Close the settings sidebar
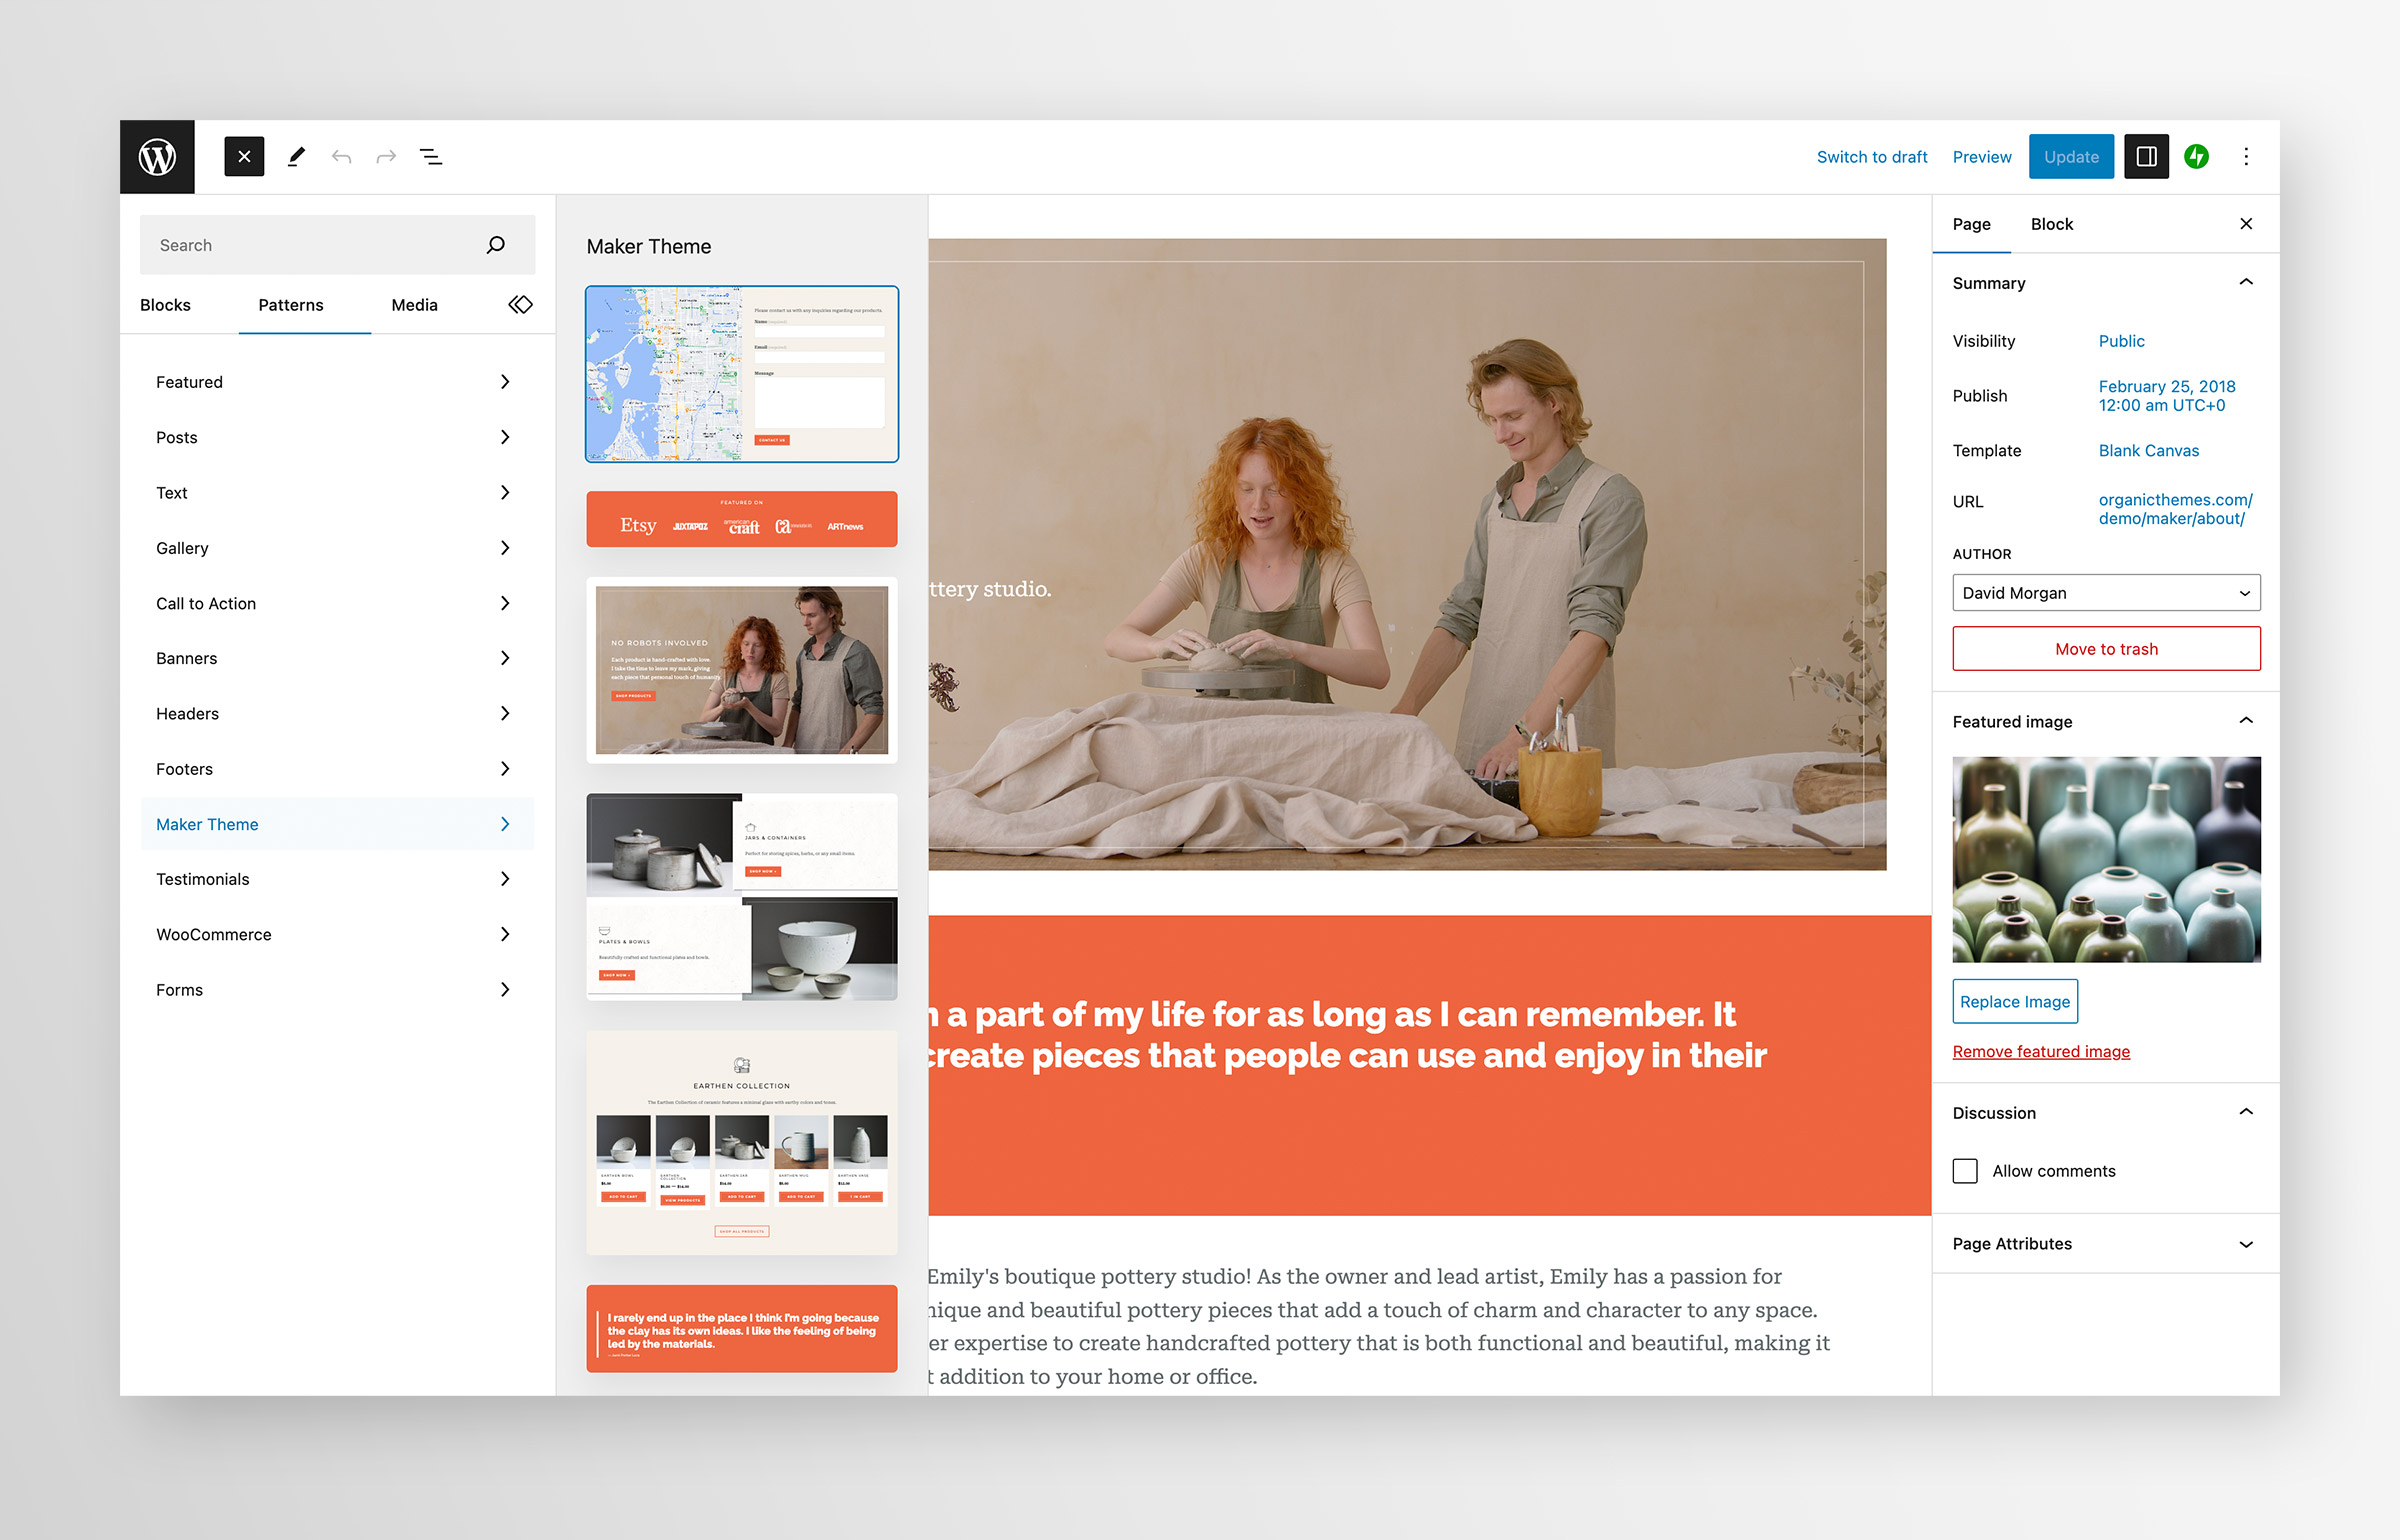 [x=2246, y=224]
